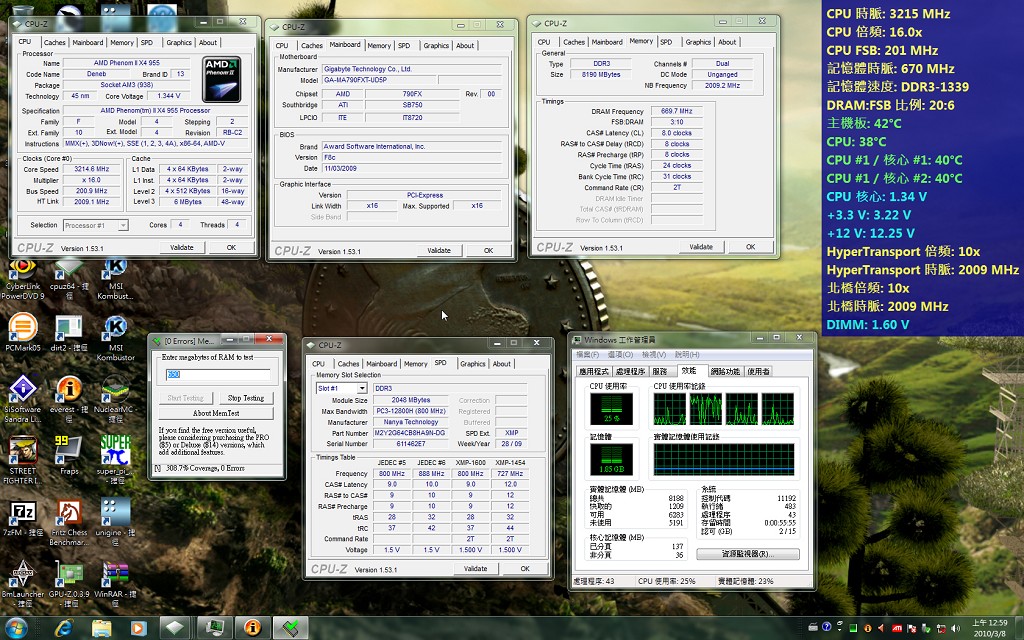Launch the SiSoftware Sandra desktop icon
Image resolution: width=1024 pixels, height=640 pixels.
pos(22,399)
